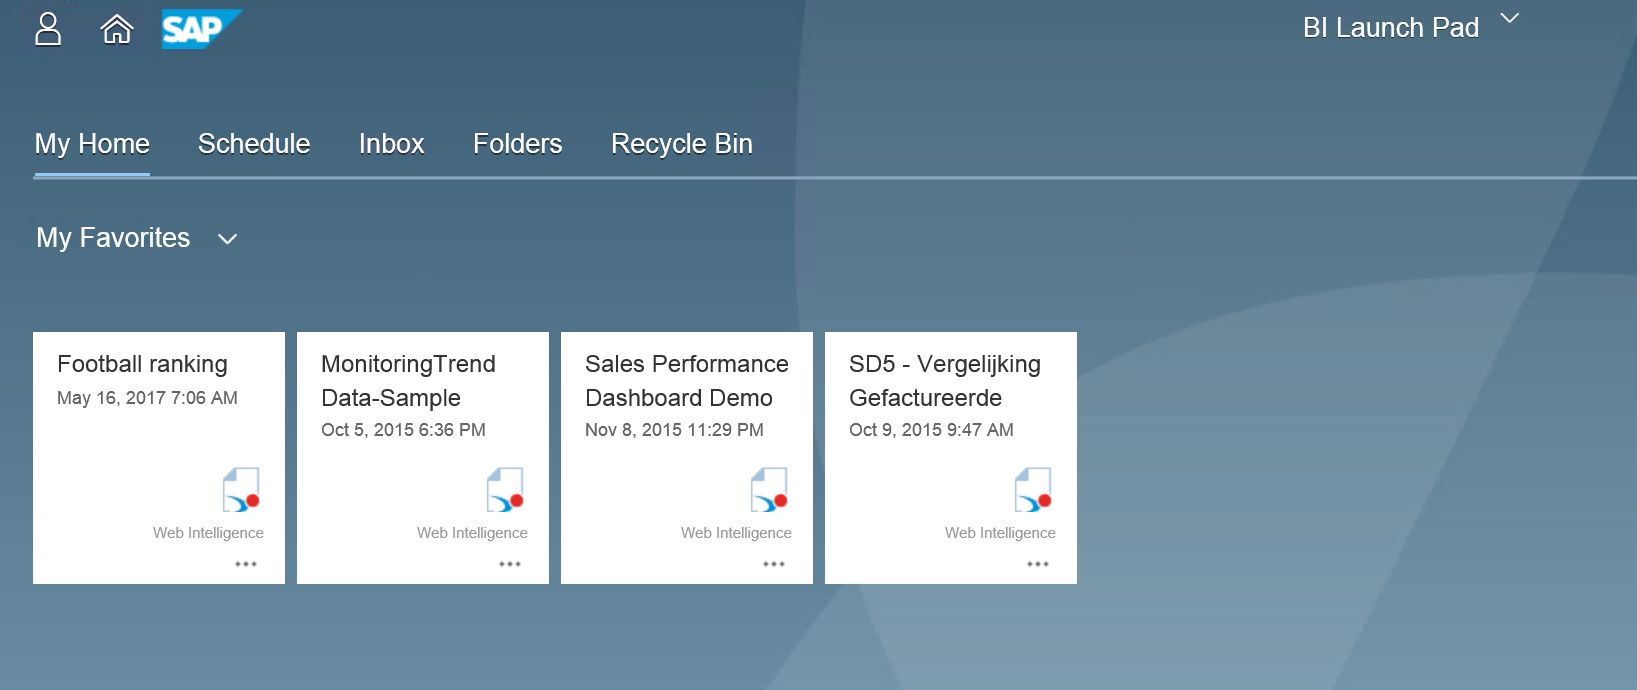1637x690 pixels.
Task: Expand the BI Launch Pad dropdown chevron
Action: (x=1510, y=18)
